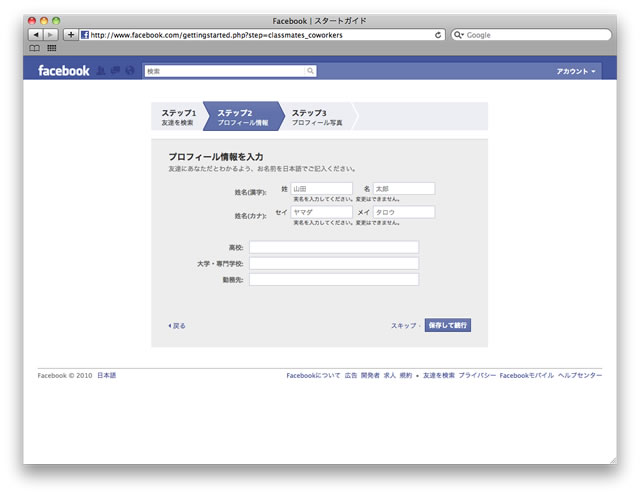
Task: Click the スキップ skip link
Action: pyautogui.click(x=403, y=326)
